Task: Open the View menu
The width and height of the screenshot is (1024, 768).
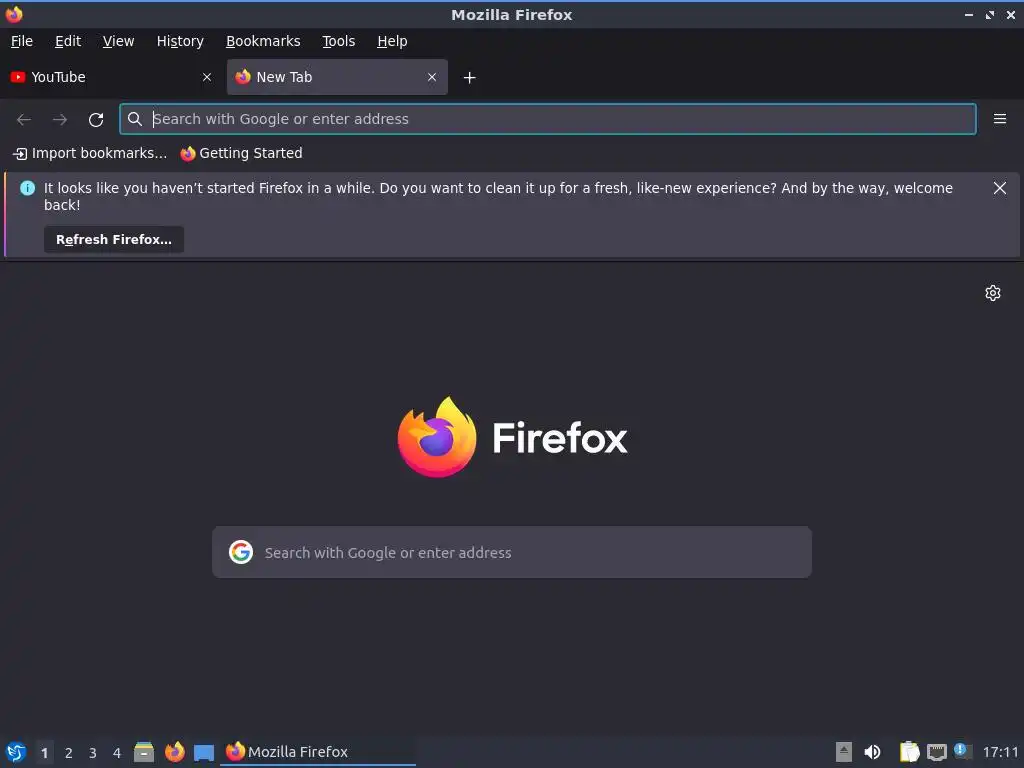Action: pos(118,41)
